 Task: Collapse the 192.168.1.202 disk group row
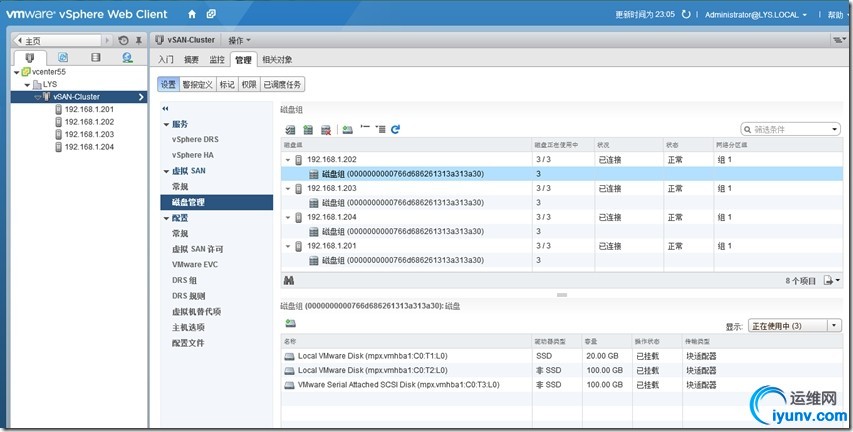pyautogui.click(x=288, y=159)
